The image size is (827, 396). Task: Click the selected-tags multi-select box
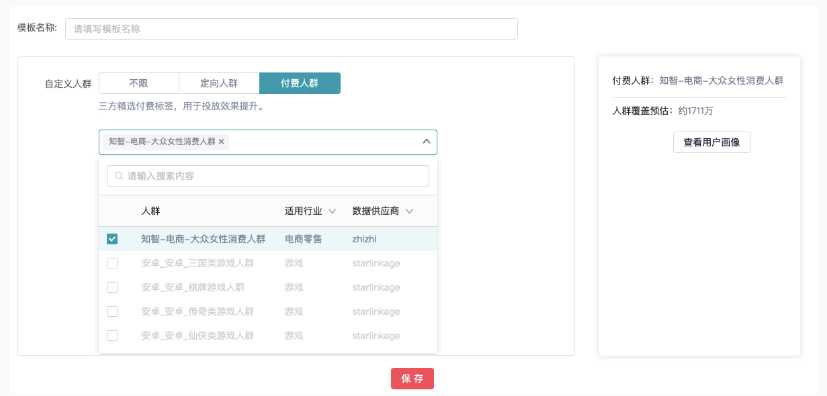(268, 142)
